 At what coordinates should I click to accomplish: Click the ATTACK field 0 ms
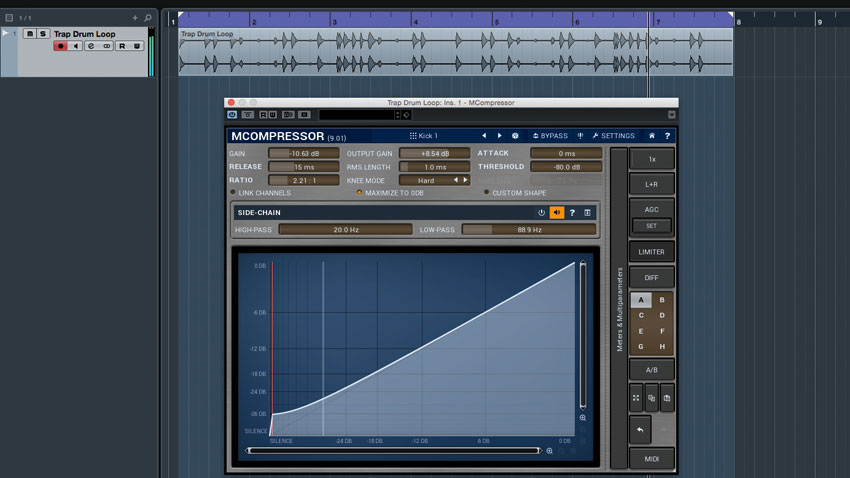pyautogui.click(x=566, y=153)
